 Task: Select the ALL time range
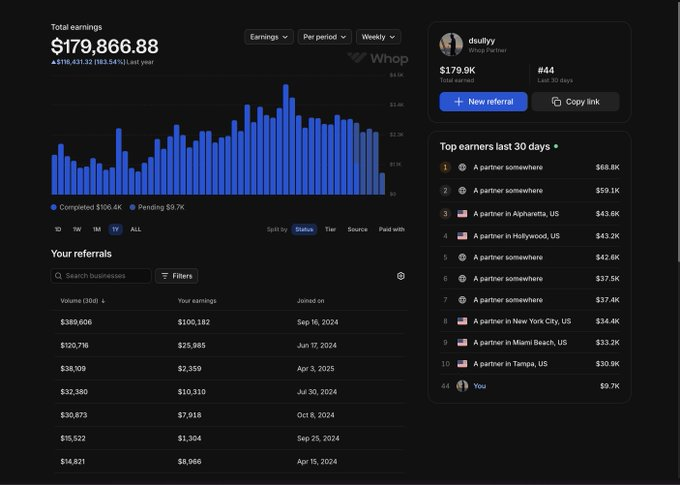click(x=135, y=229)
